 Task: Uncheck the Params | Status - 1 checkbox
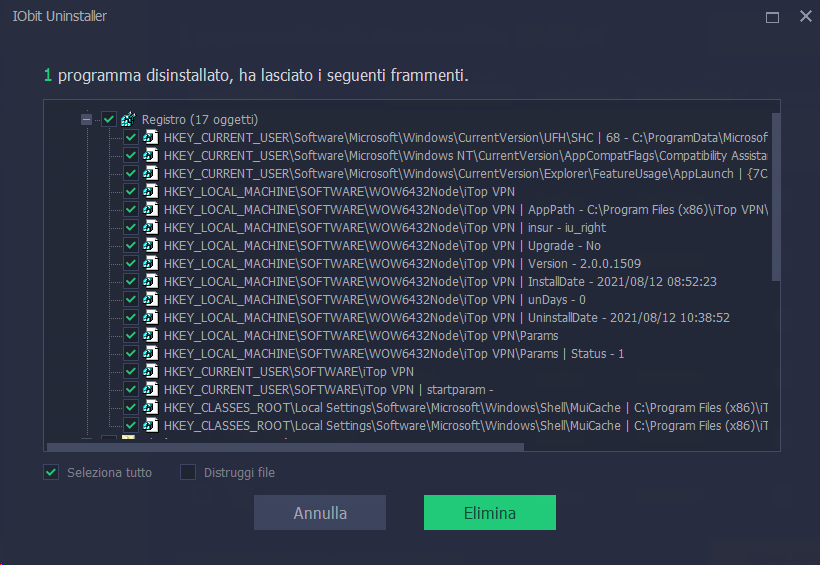point(131,354)
